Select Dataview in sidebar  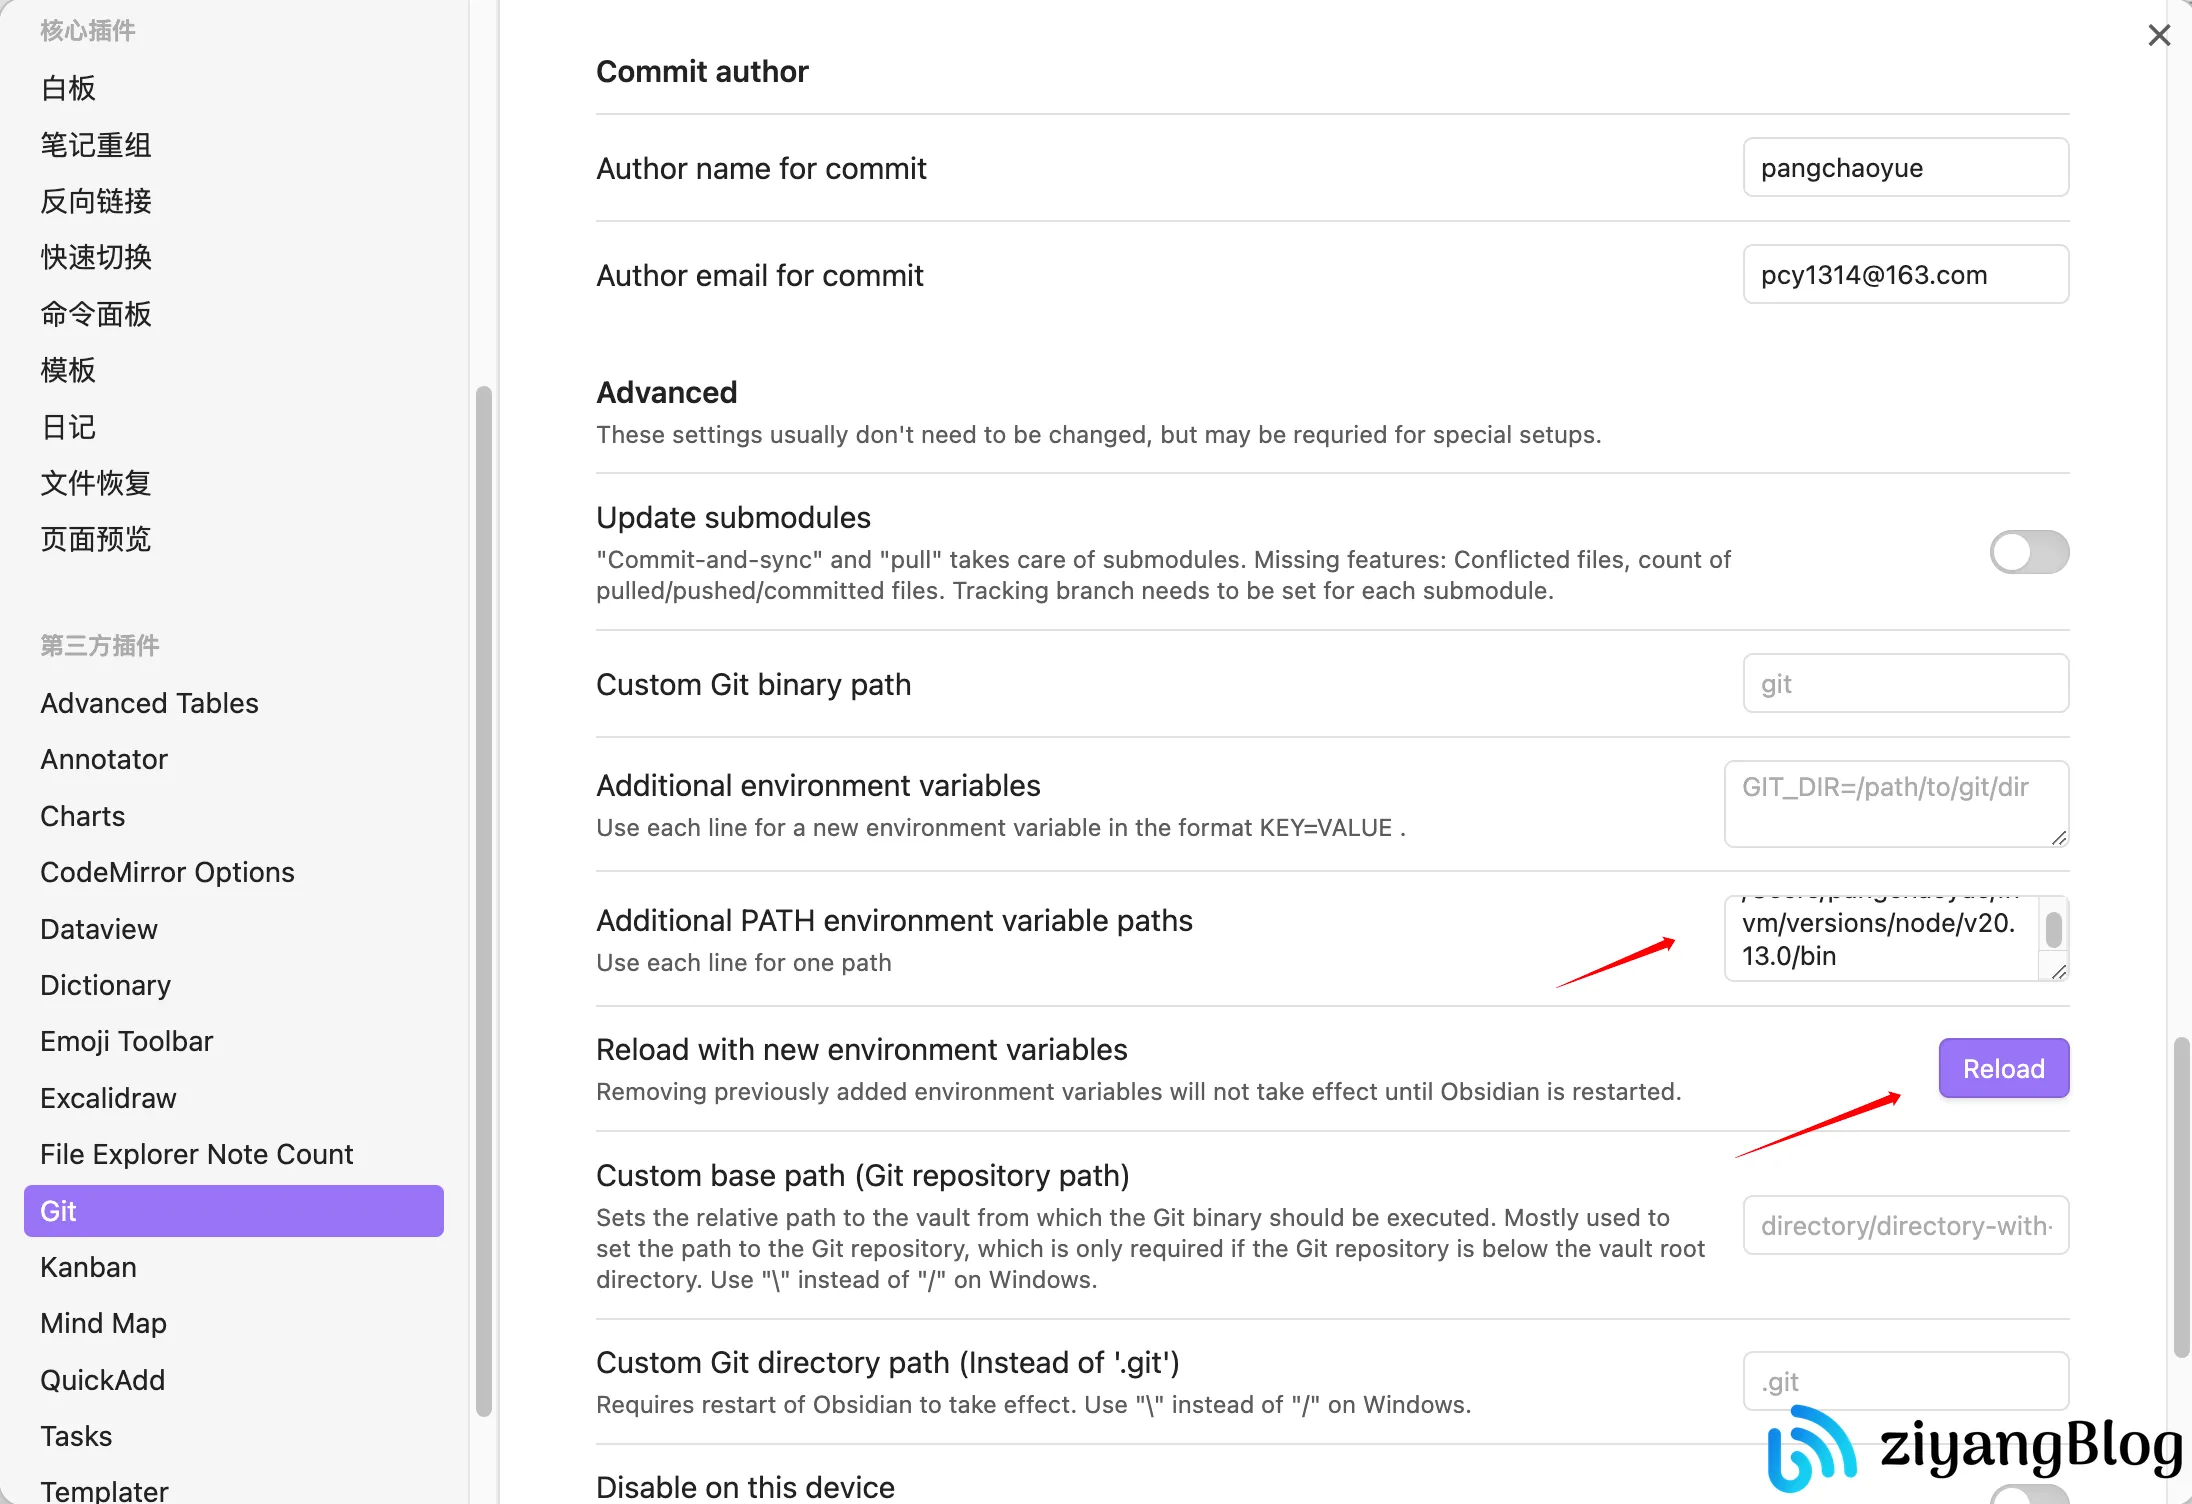coord(99,929)
